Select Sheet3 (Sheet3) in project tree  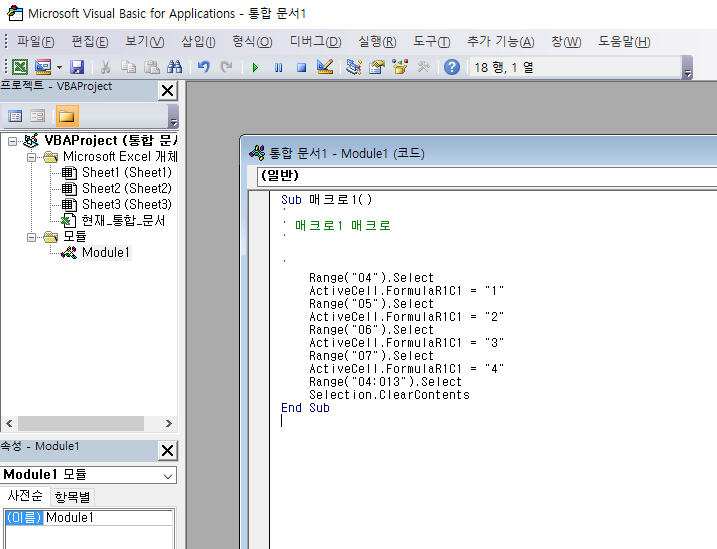pos(127,204)
